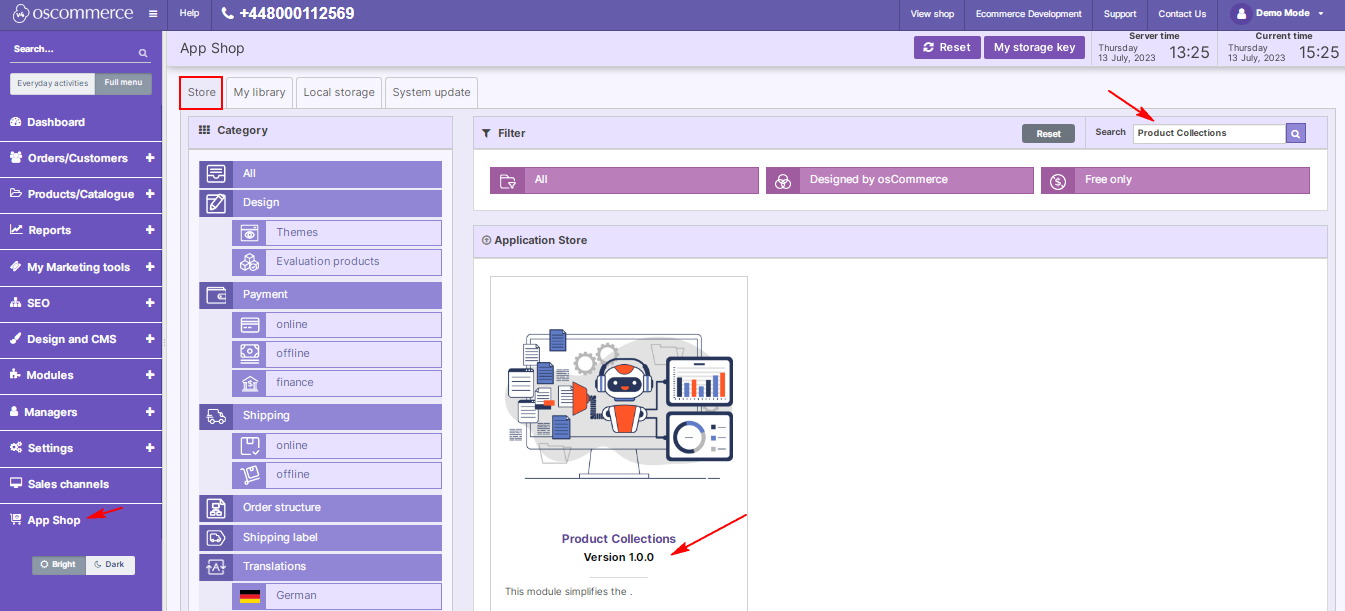Click the Themes eye icon
The height and width of the screenshot is (611, 1345).
click(249, 233)
